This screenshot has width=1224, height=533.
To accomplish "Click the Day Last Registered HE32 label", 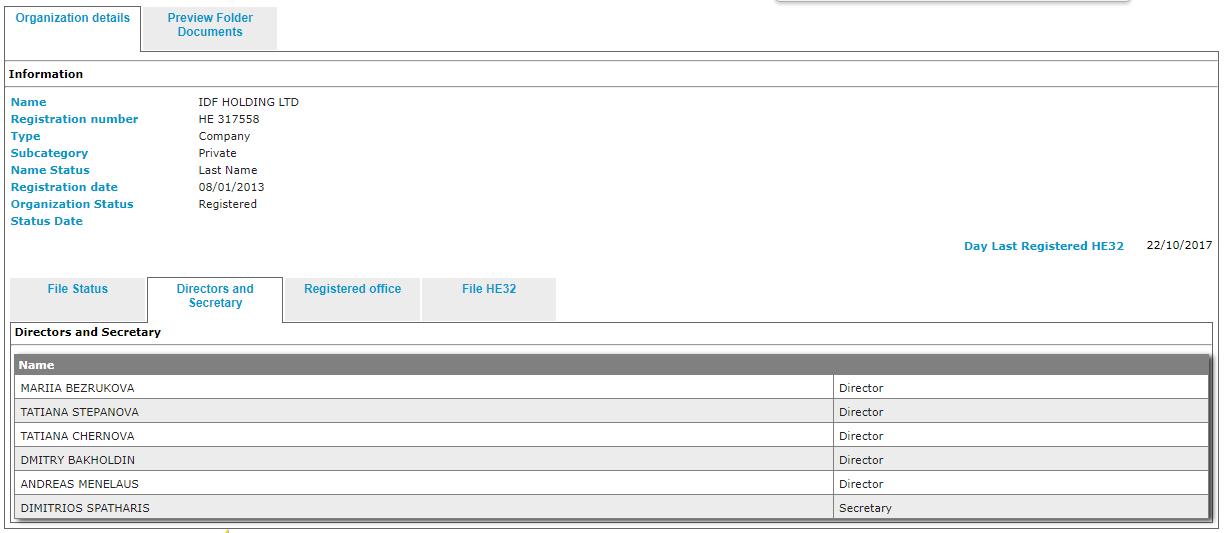I will pyautogui.click(x=1044, y=246).
